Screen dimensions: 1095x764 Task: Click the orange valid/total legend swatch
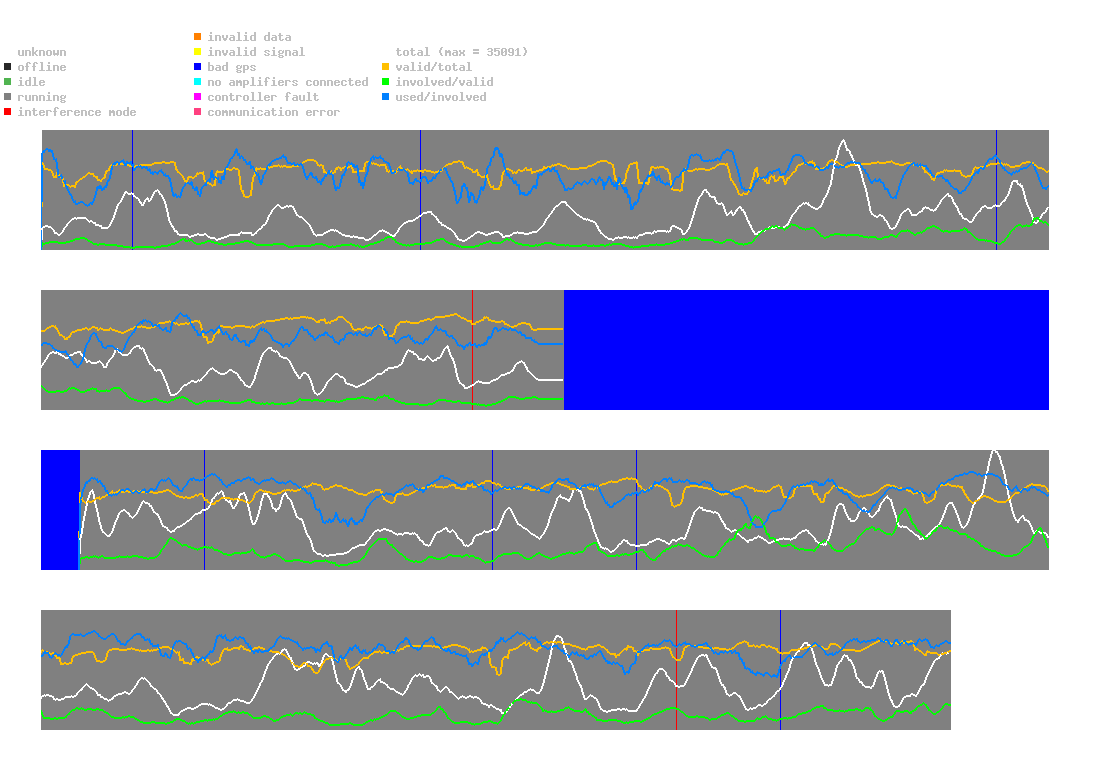(385, 66)
